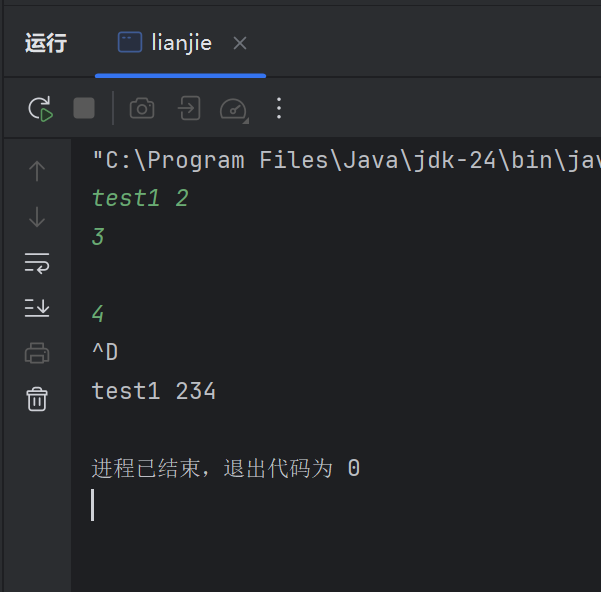The image size is (601, 592).
Task: Print the console output
Action: pos(37,353)
